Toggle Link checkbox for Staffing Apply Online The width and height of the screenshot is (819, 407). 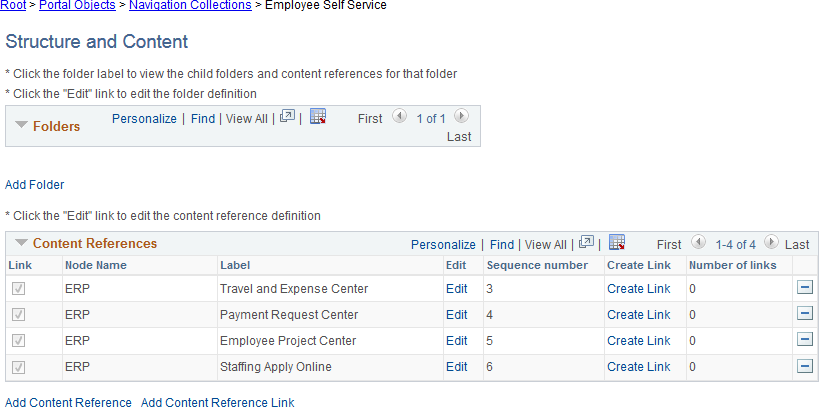(19, 367)
